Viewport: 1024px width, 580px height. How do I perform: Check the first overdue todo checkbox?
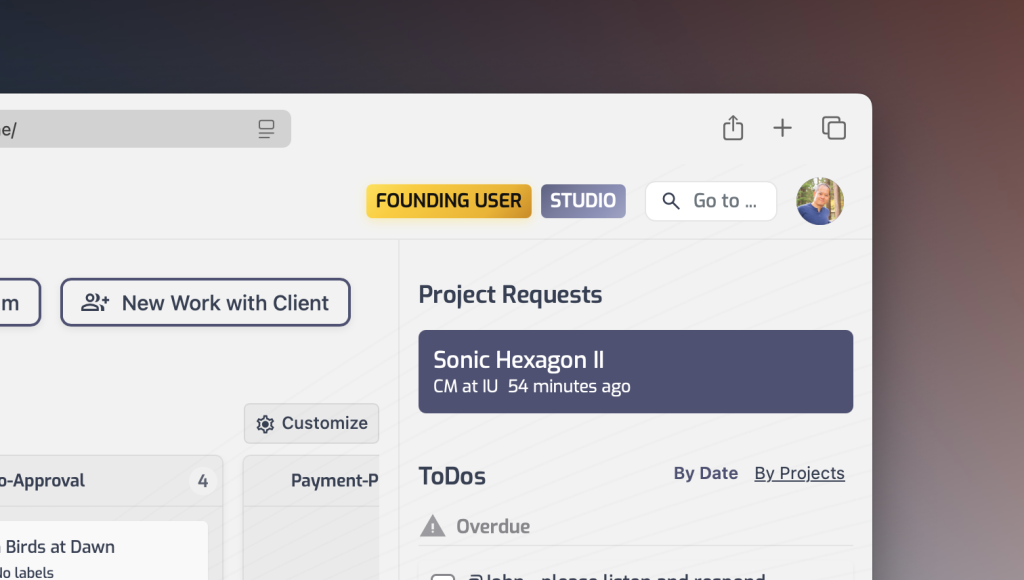point(442,576)
